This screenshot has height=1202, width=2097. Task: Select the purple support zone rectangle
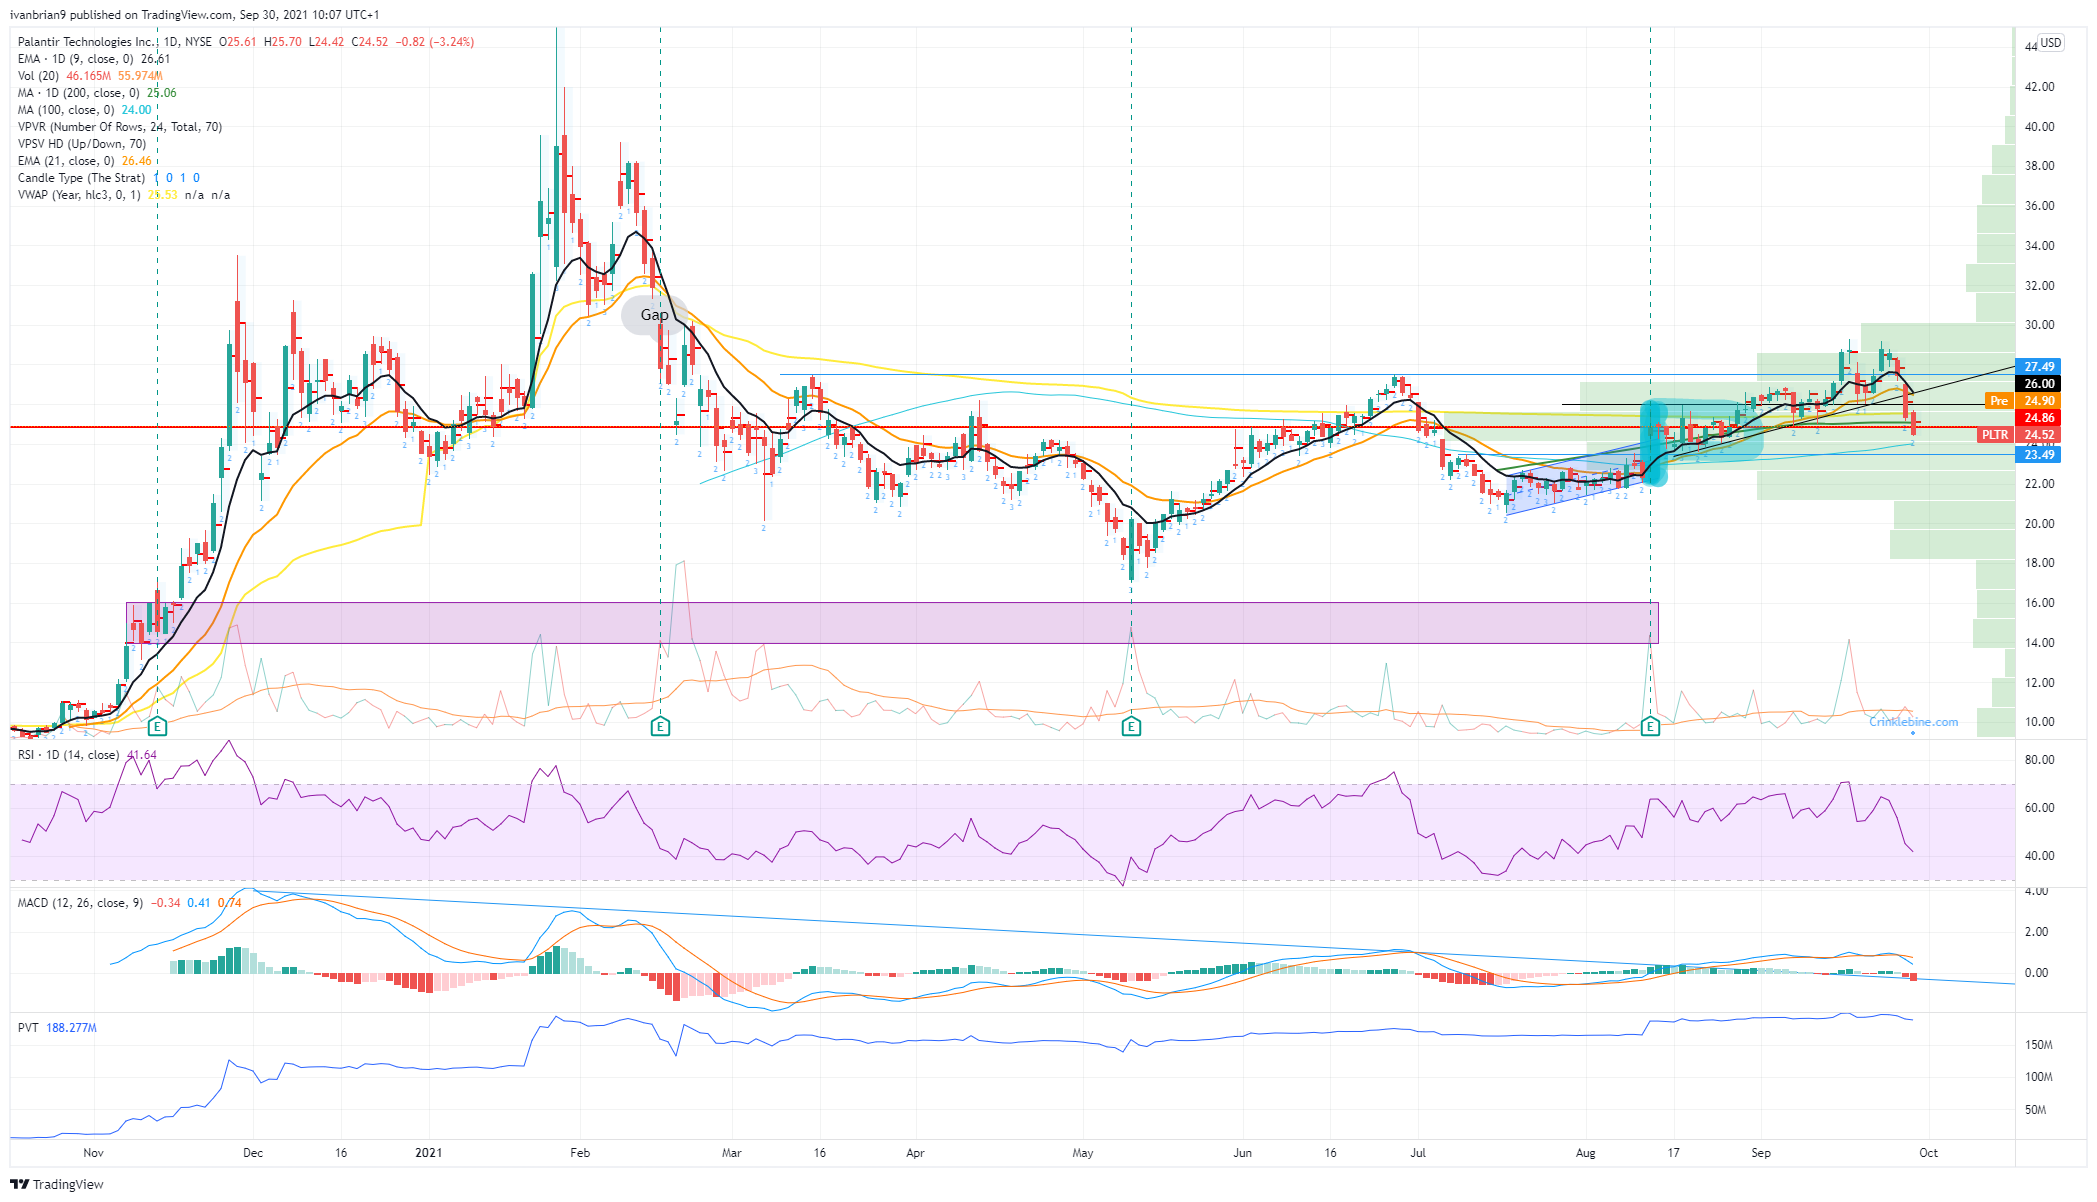click(x=891, y=622)
